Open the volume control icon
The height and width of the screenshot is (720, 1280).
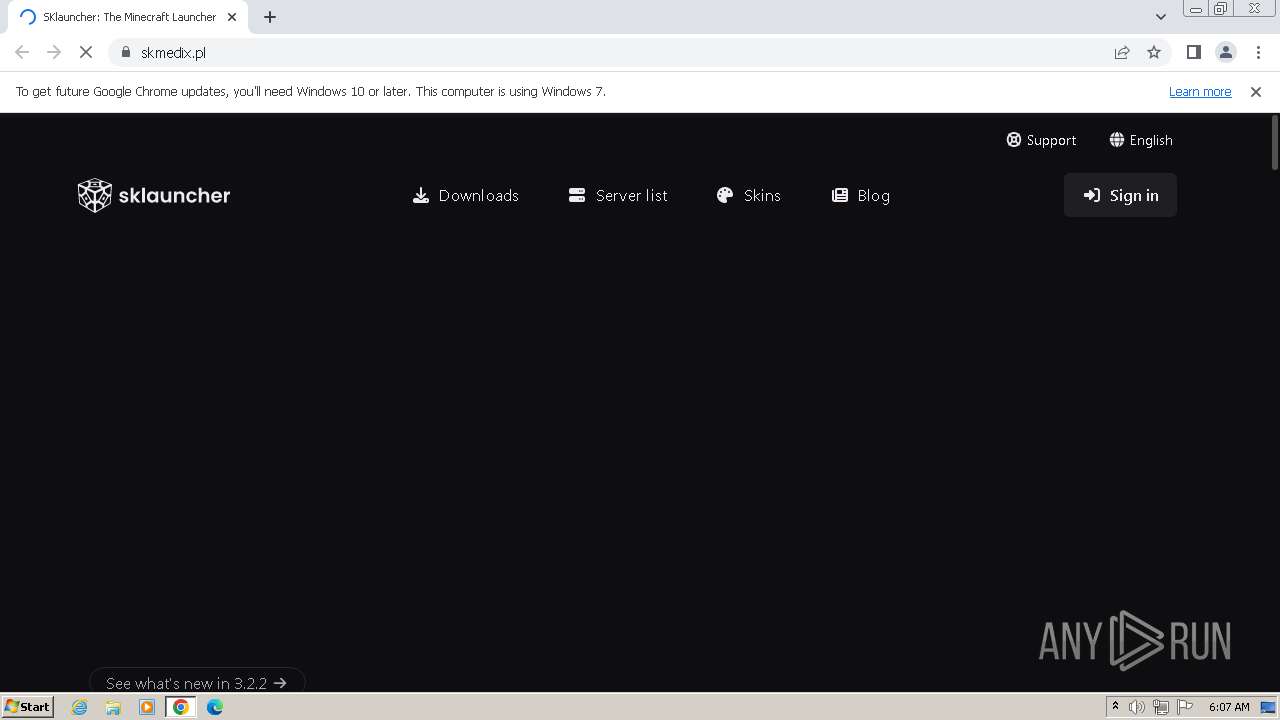coord(1137,707)
